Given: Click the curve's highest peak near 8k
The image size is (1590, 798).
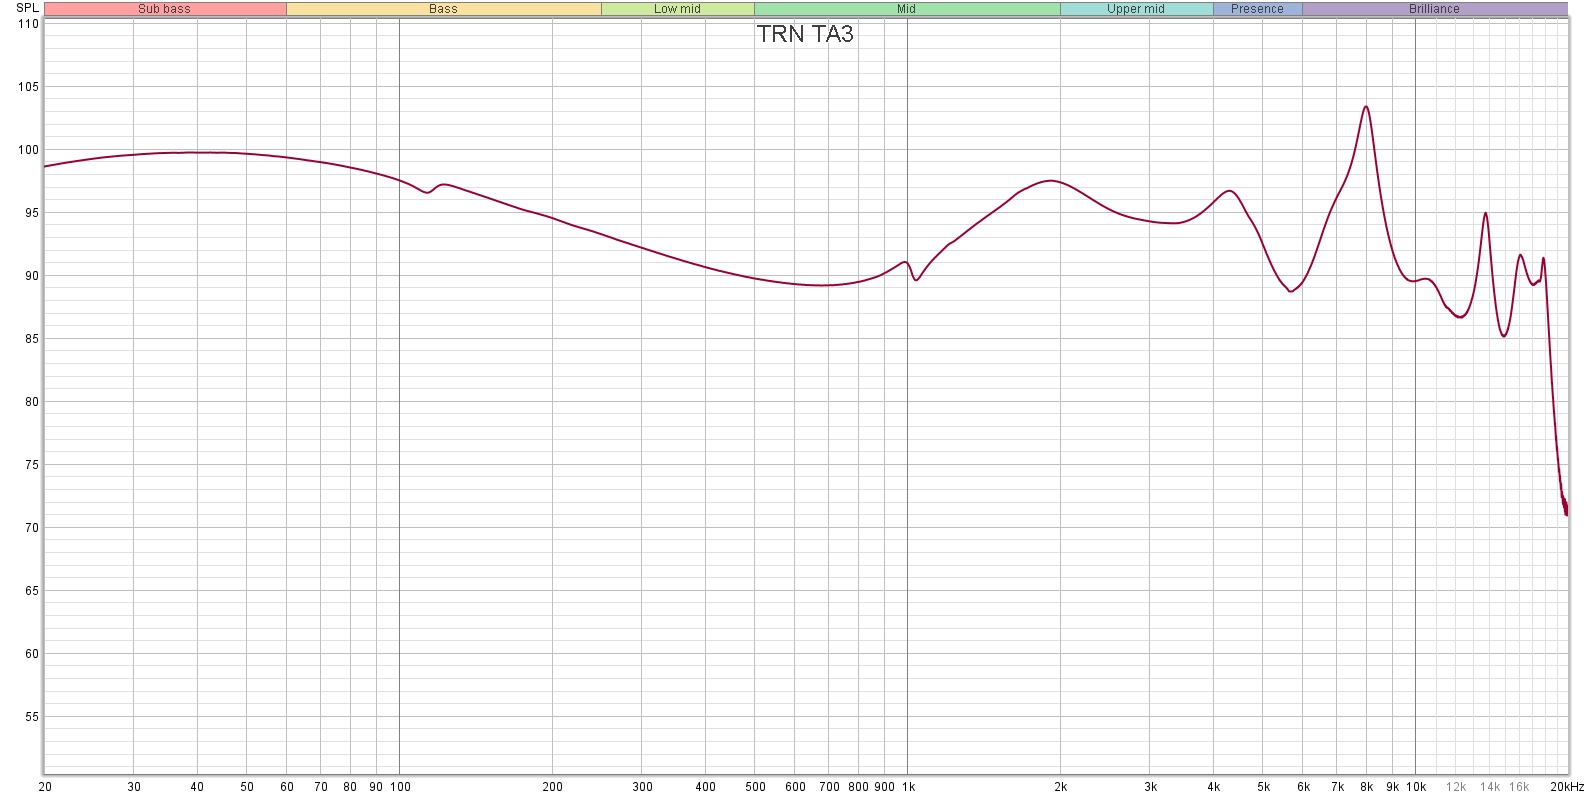Looking at the screenshot, I should click(1366, 106).
